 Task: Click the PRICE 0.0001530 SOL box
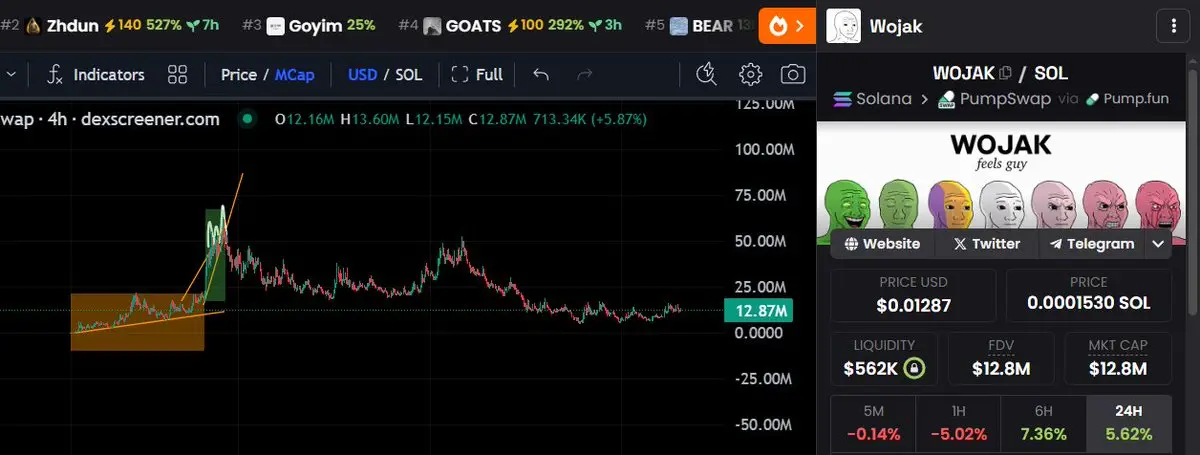pos(1088,295)
